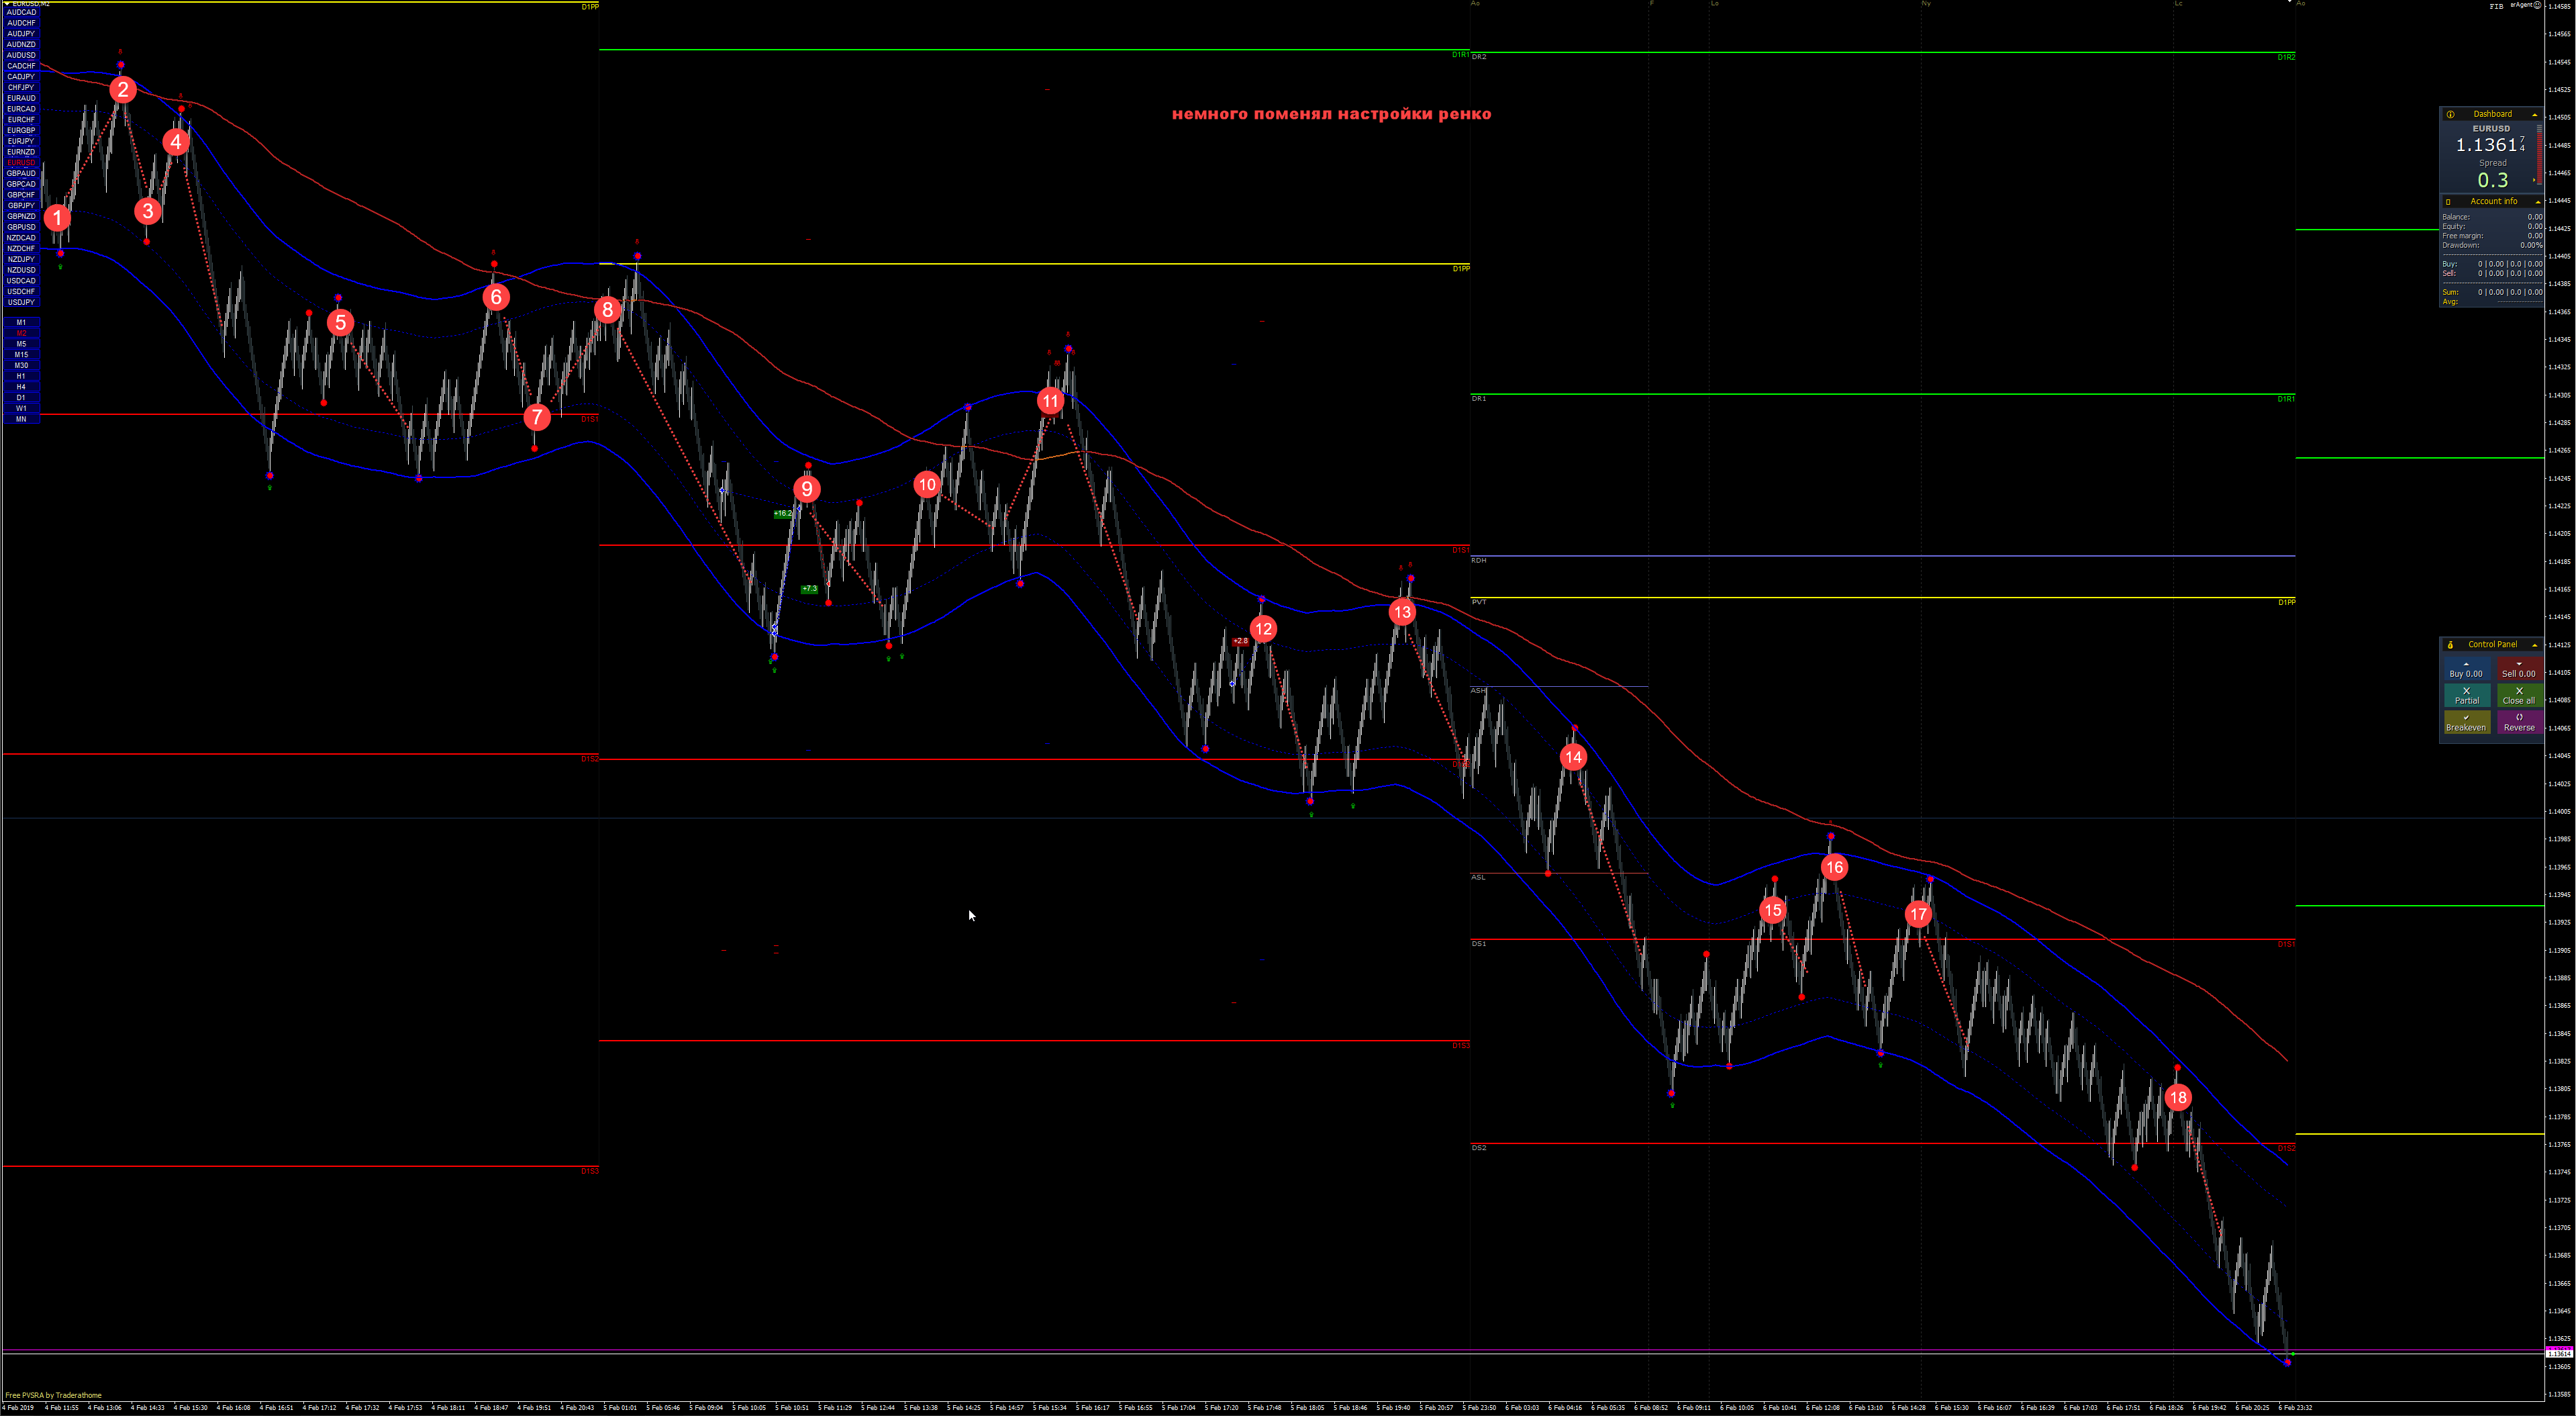Viewport: 2576px width, 1416px height.
Task: Select the D1 timeframe
Action: pyautogui.click(x=21, y=398)
